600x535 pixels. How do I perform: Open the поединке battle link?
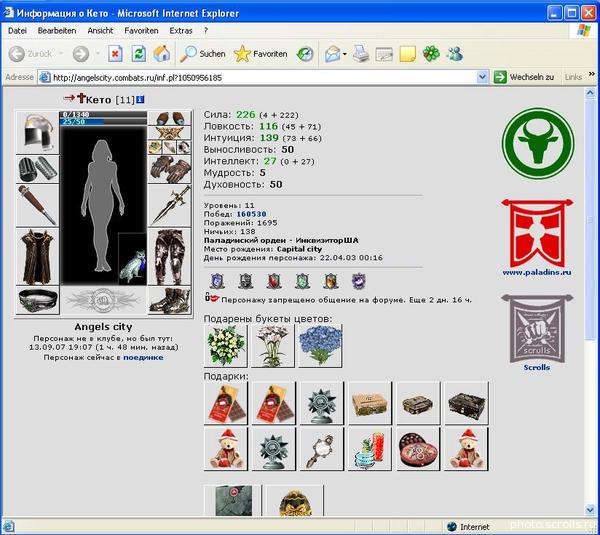coord(143,357)
